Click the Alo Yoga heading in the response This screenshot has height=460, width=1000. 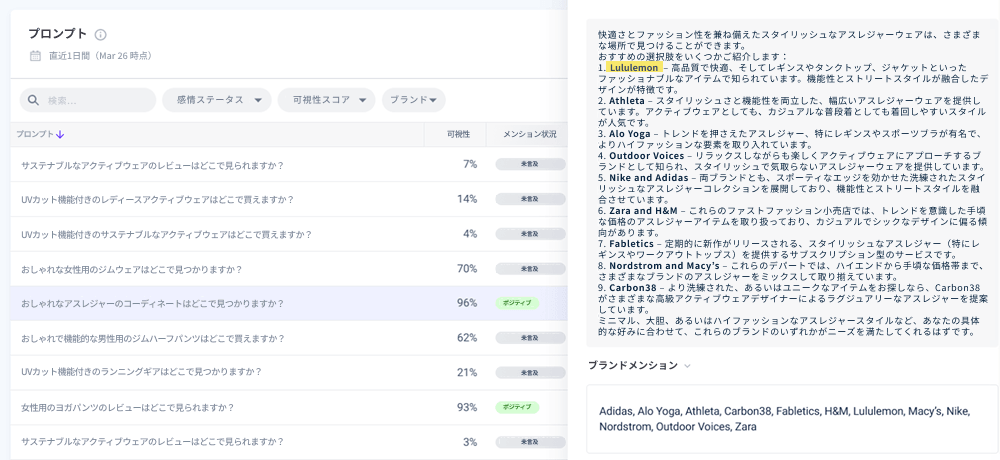[x=629, y=135]
